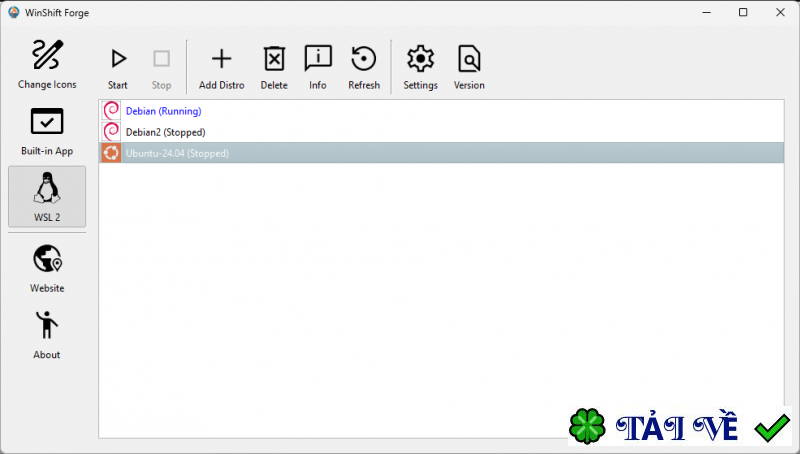Select the Ubuntu-24.04 (Stopped) entry

[441, 153]
